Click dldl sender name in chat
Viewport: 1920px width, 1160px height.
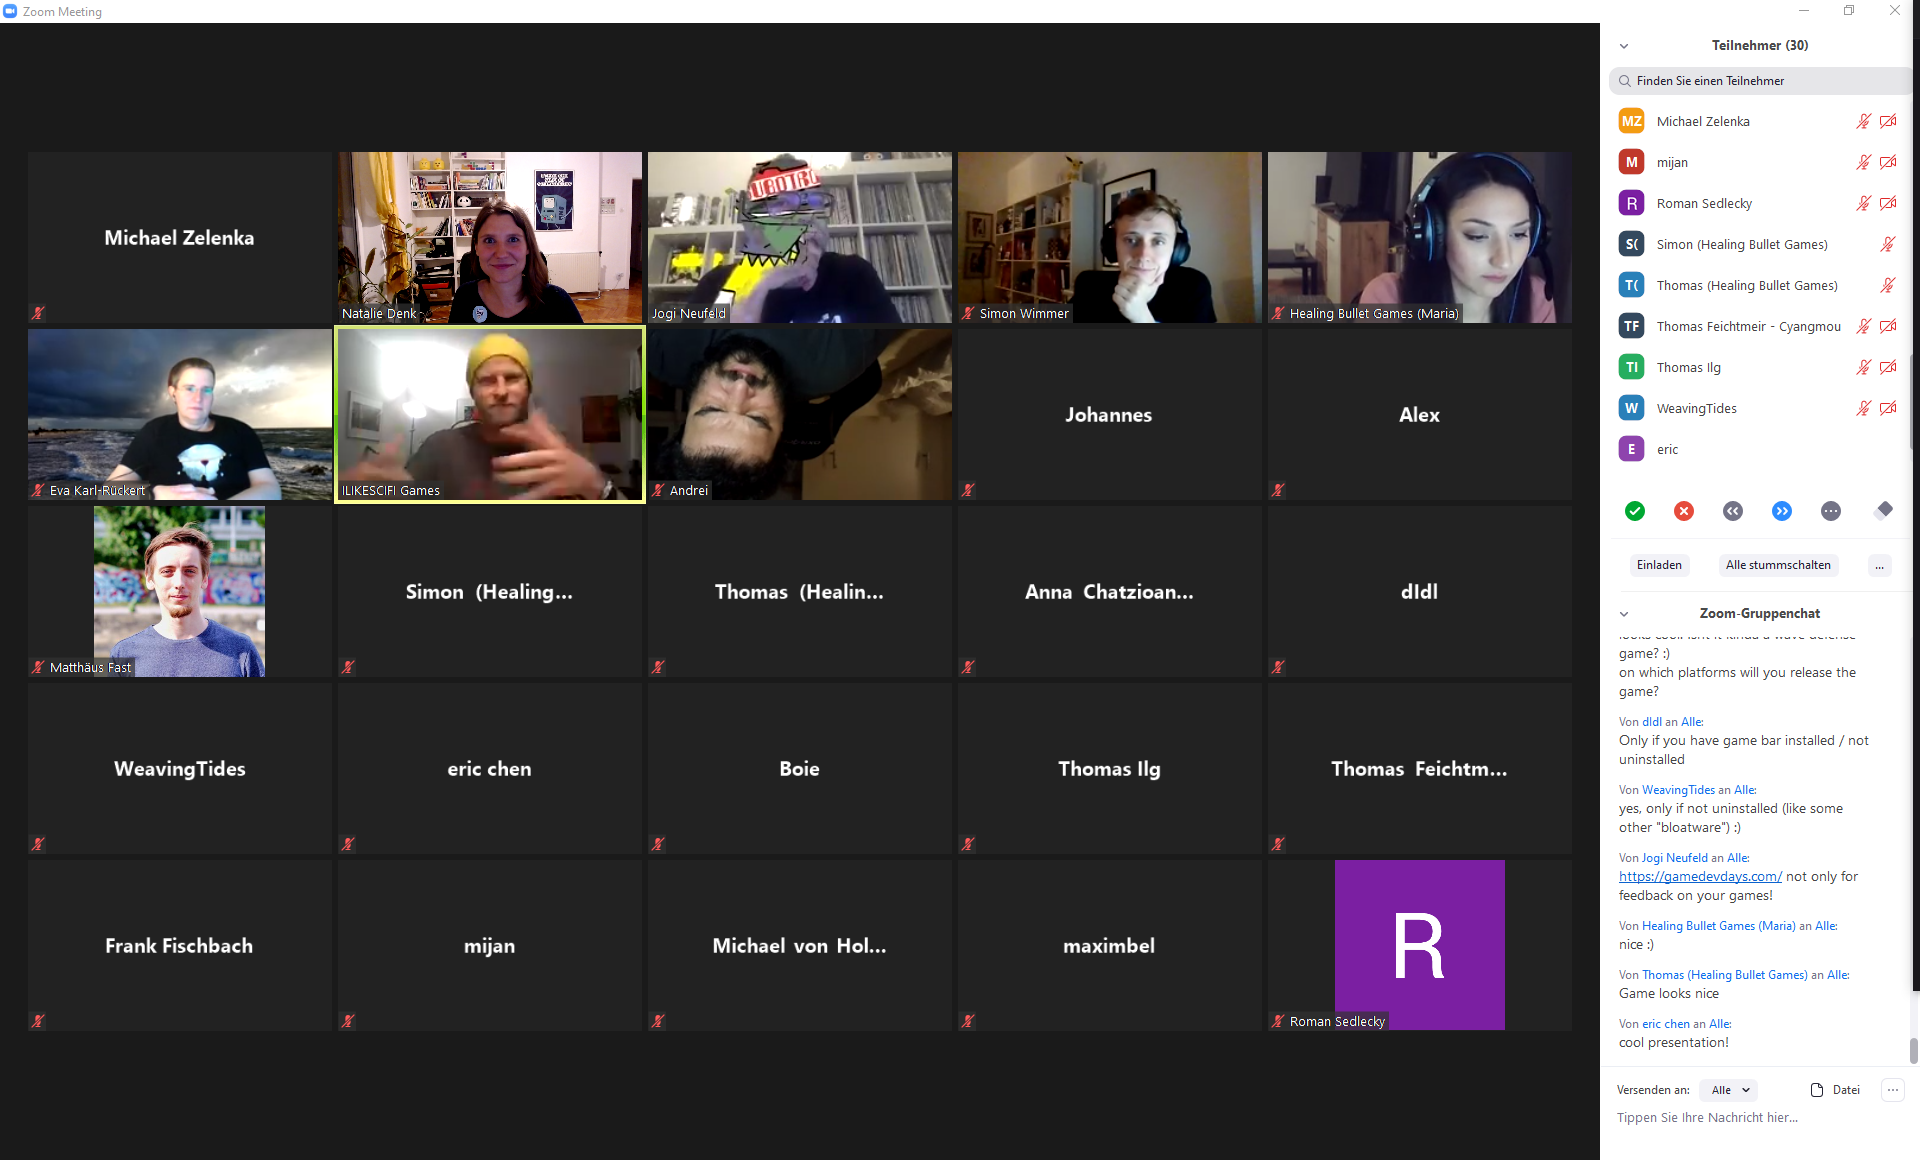coord(1652,722)
